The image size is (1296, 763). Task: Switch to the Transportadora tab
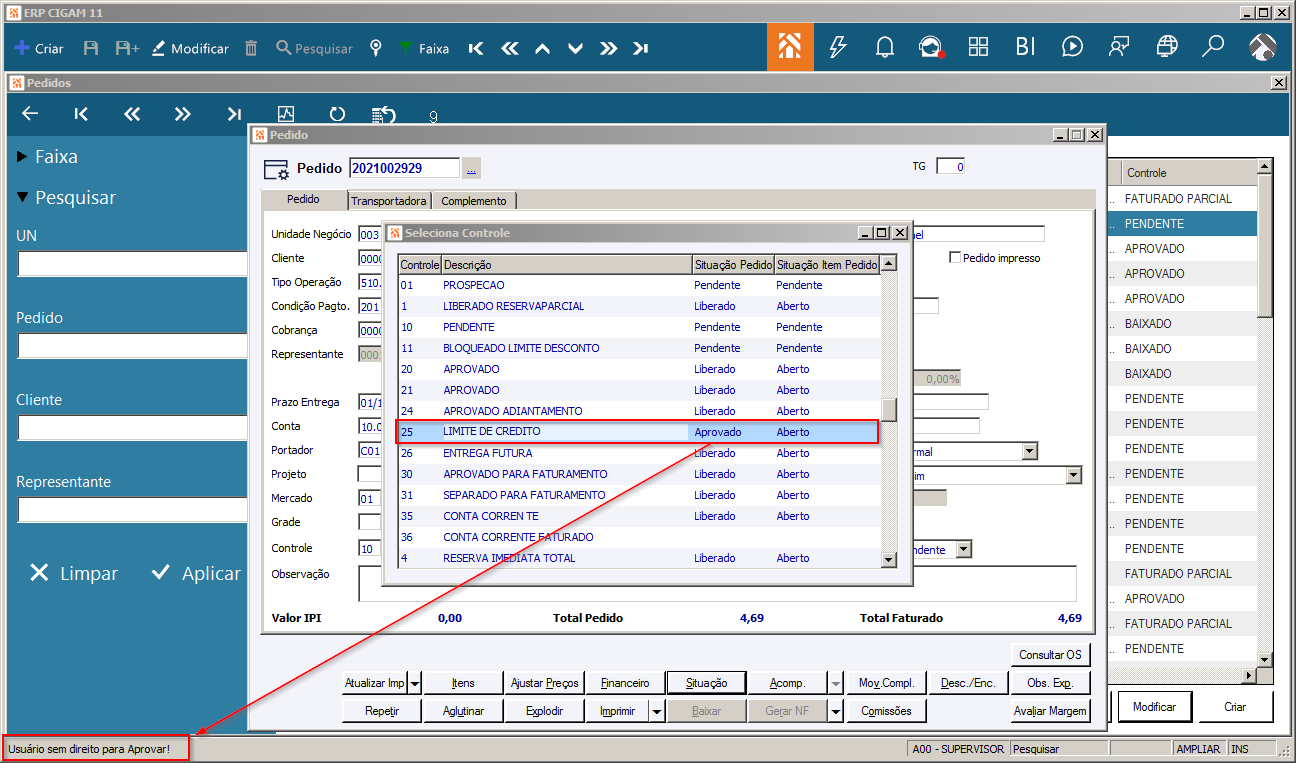click(x=389, y=201)
